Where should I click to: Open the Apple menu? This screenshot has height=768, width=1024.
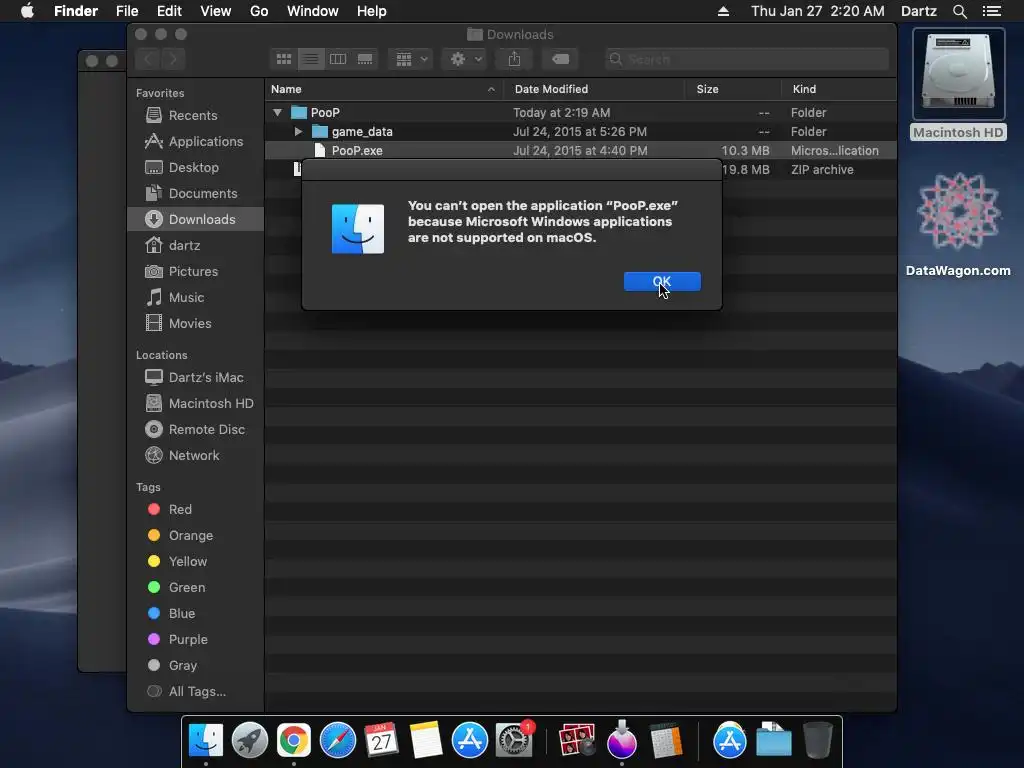click(27, 11)
